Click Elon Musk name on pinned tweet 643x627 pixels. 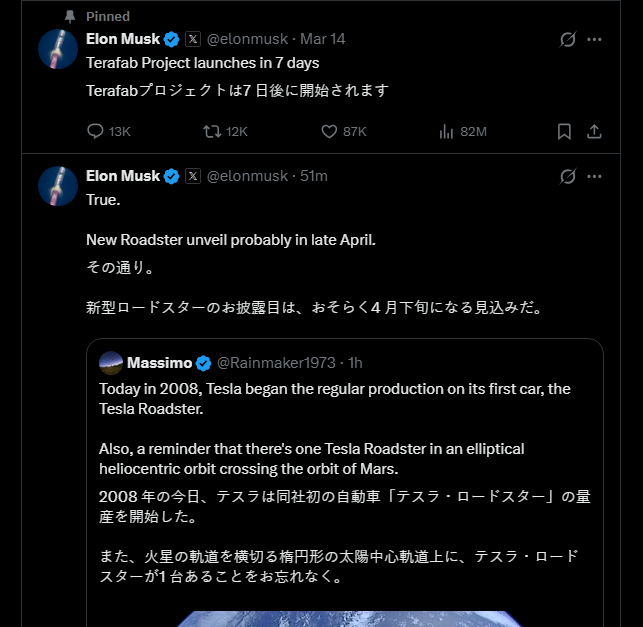coord(123,39)
